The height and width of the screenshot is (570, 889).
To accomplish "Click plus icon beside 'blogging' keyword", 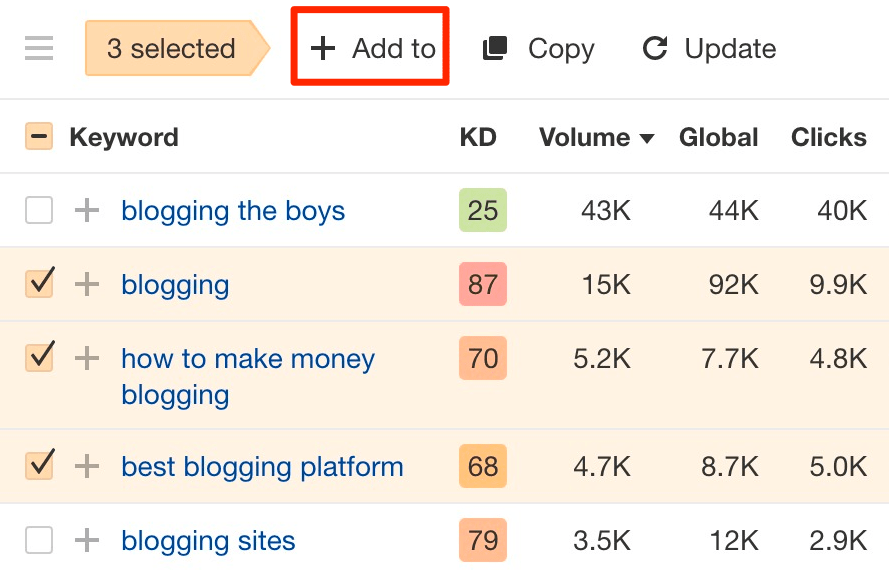I will (88, 285).
